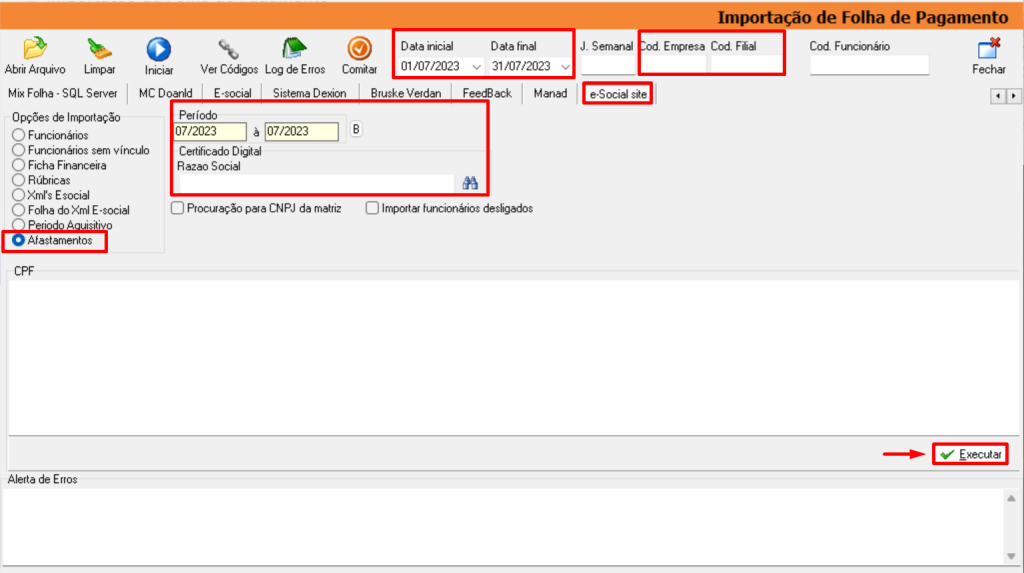Open the Log de Erros icon

tap(295, 49)
